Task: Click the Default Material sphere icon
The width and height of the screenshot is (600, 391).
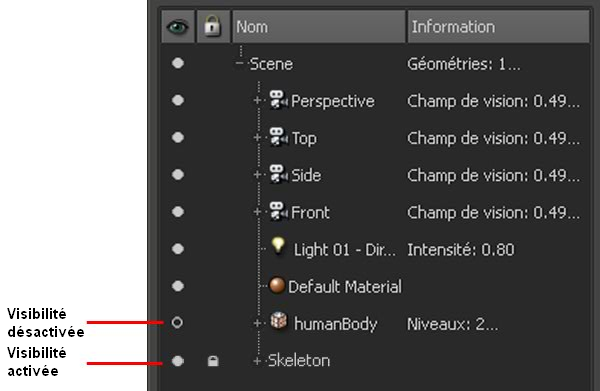Action: (x=277, y=285)
